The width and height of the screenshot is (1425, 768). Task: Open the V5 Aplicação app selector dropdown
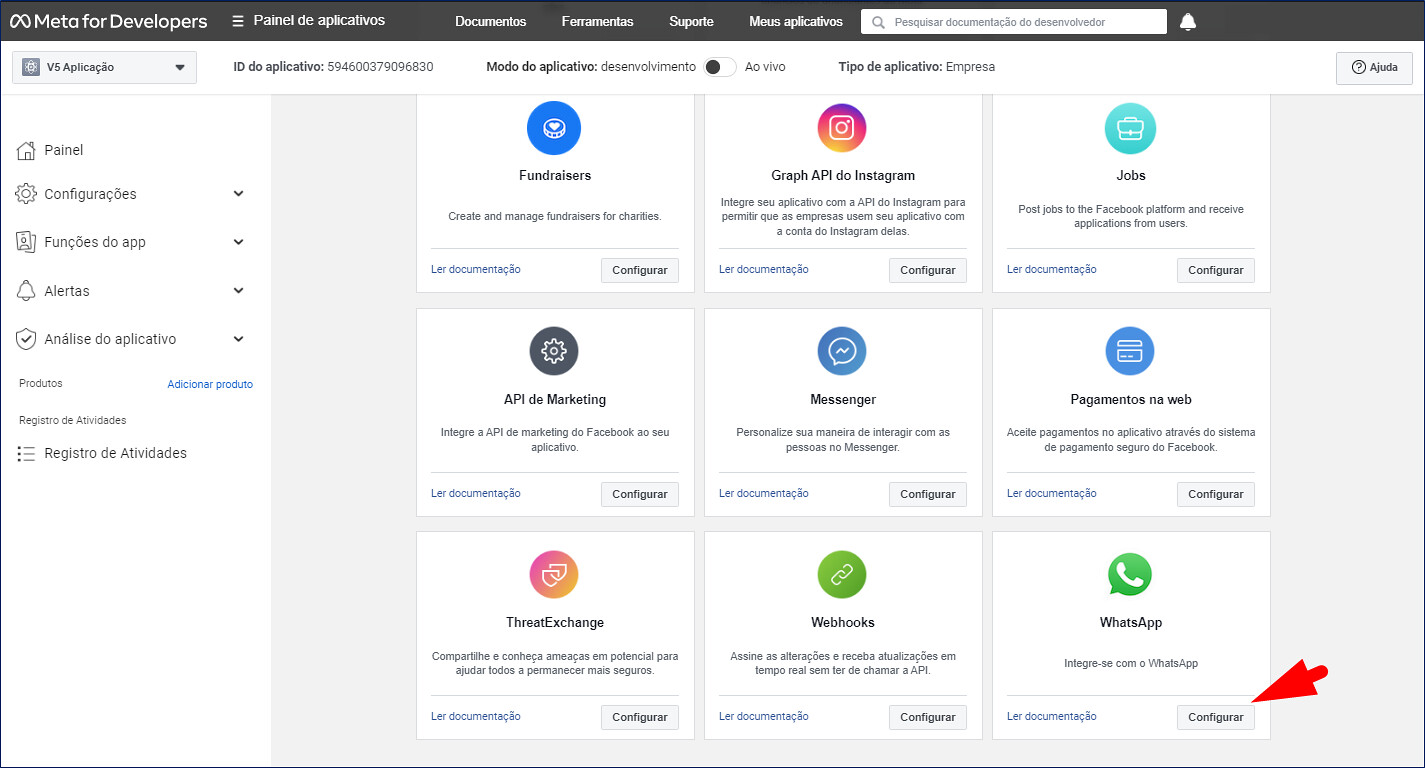click(104, 67)
